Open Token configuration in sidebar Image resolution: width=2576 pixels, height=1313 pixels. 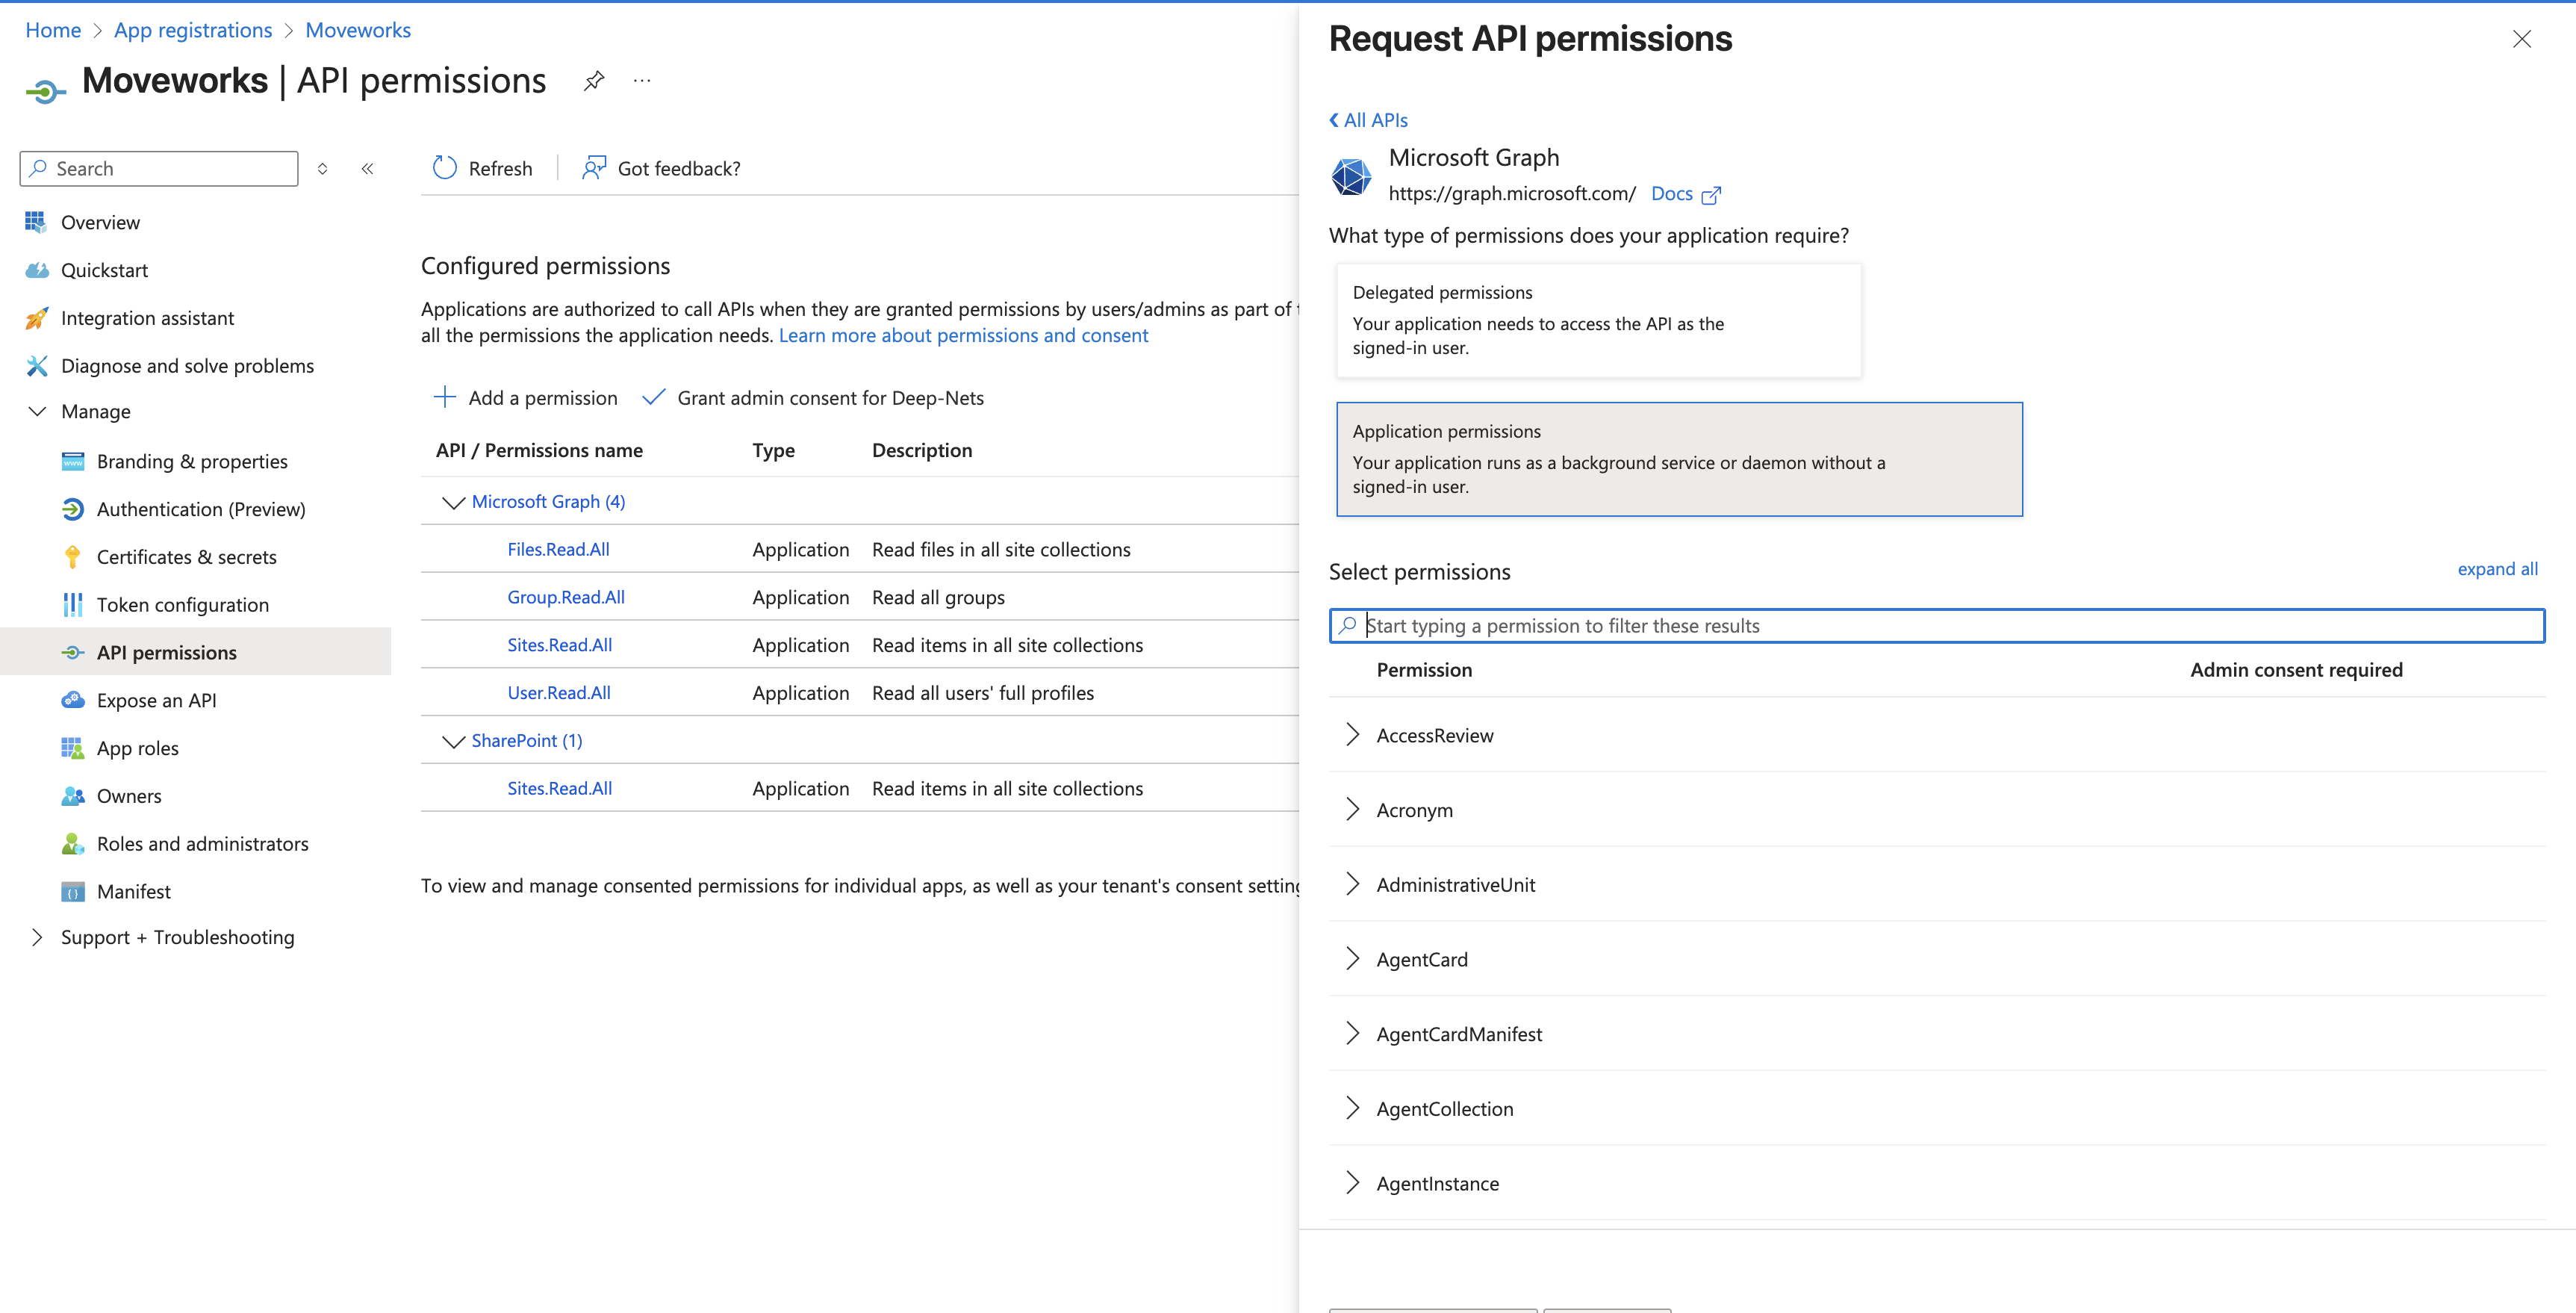183,605
